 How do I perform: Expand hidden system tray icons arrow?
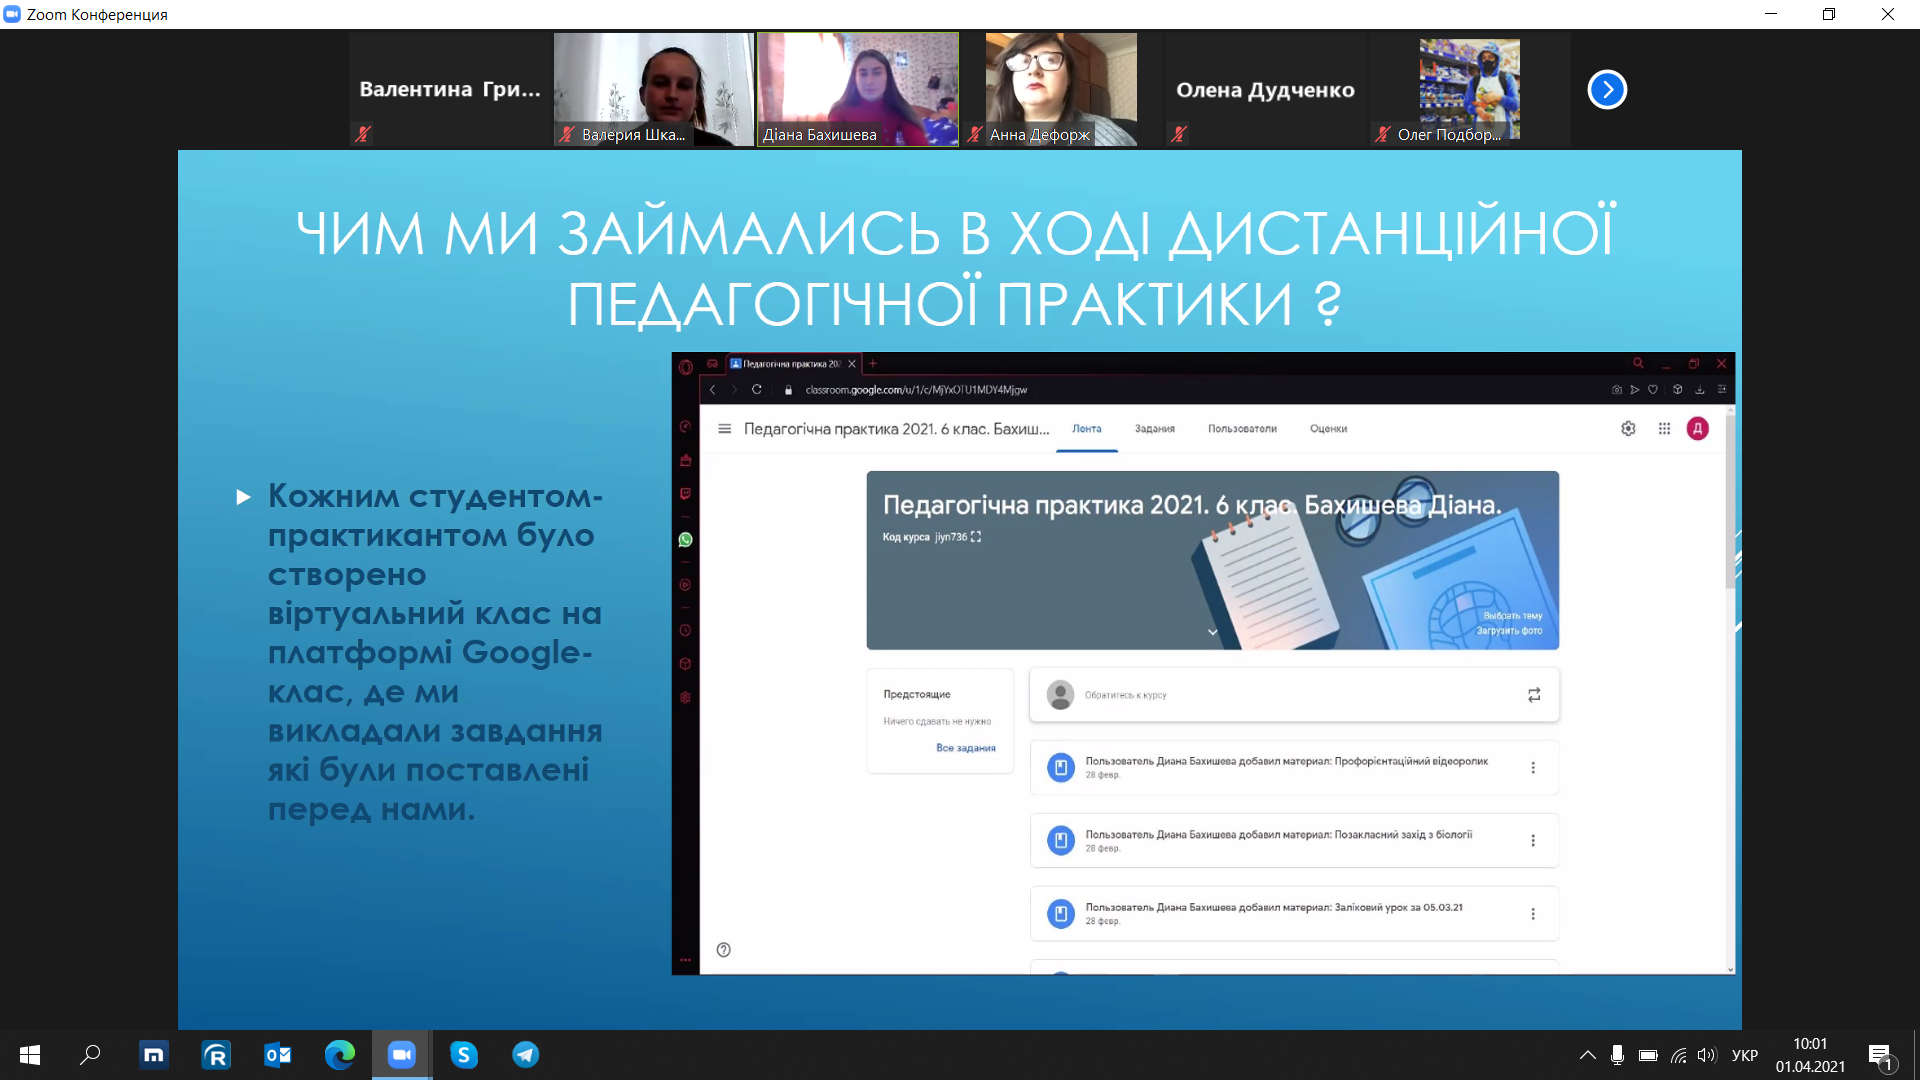click(x=1587, y=1055)
